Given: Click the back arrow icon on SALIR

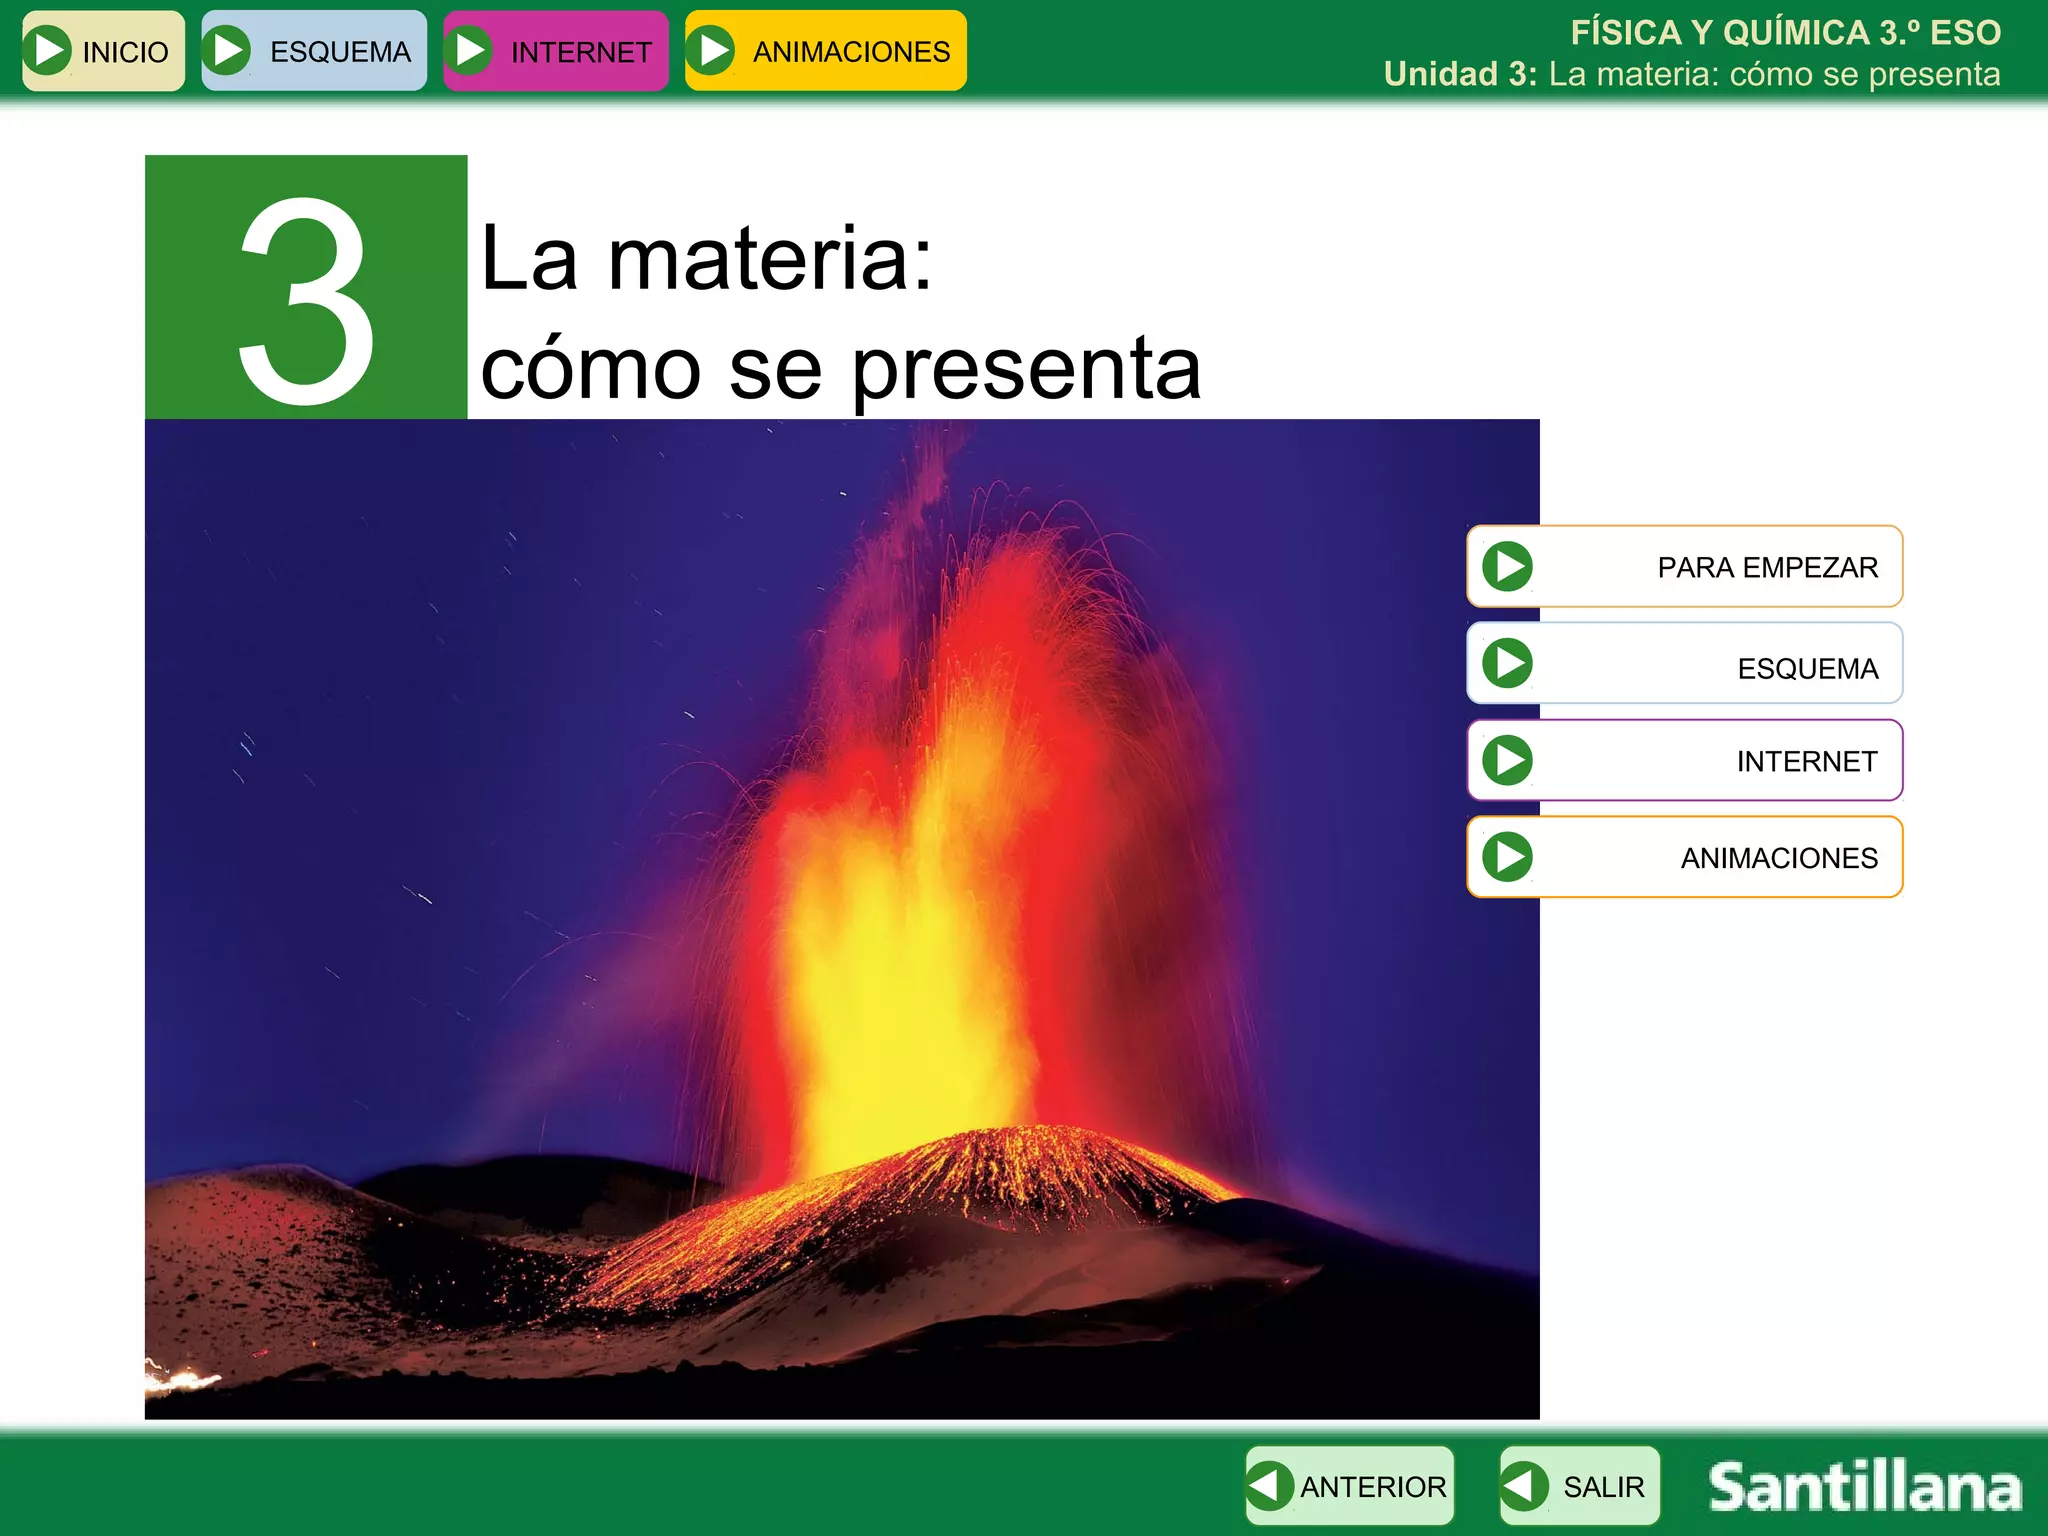Looking at the screenshot, I should tap(1525, 1486).
